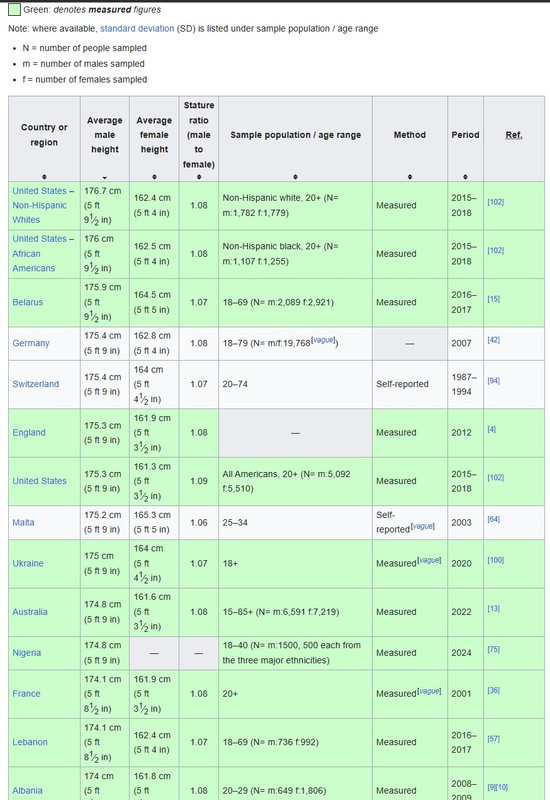550x800 pixels.
Task: Select the Australia 15–85+ sample cell
Action: (295, 612)
